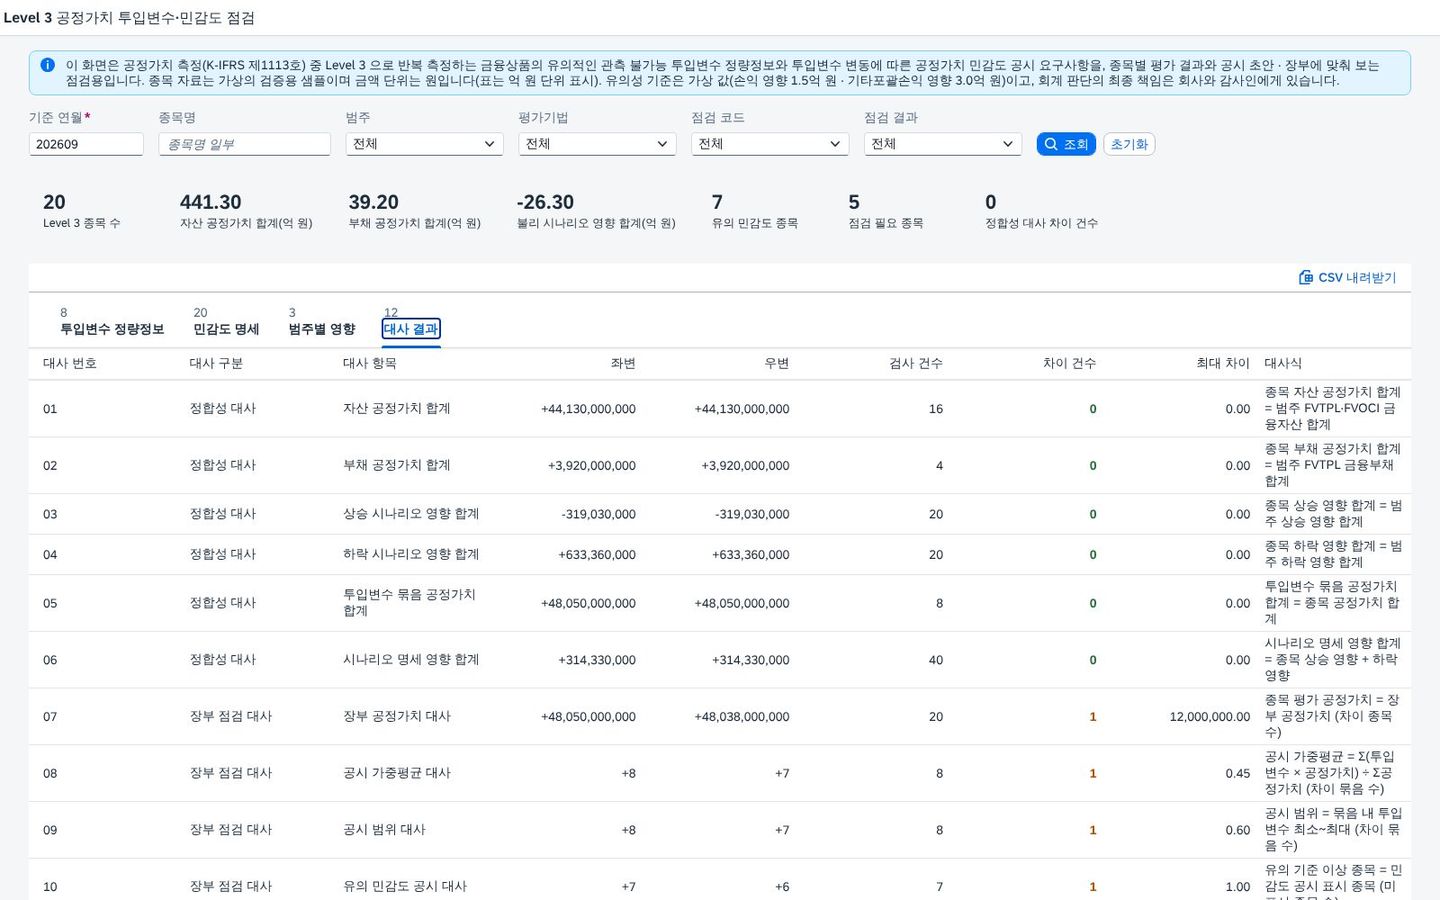Viewport: 1440px width, 900px height.
Task: Open the 점검 코드 dropdown
Action: 770,144
